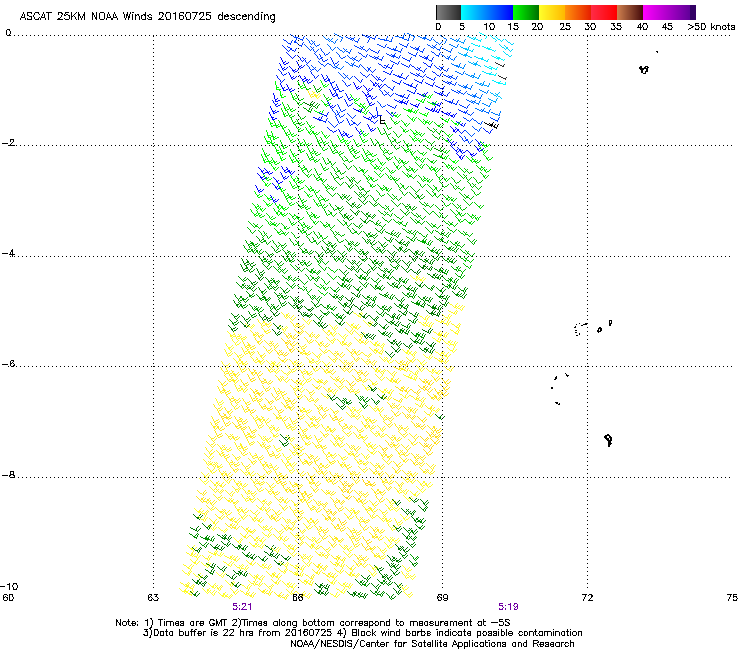Click the purple time stamp '5:19'
The height and width of the screenshot is (650, 740).
(x=508, y=607)
